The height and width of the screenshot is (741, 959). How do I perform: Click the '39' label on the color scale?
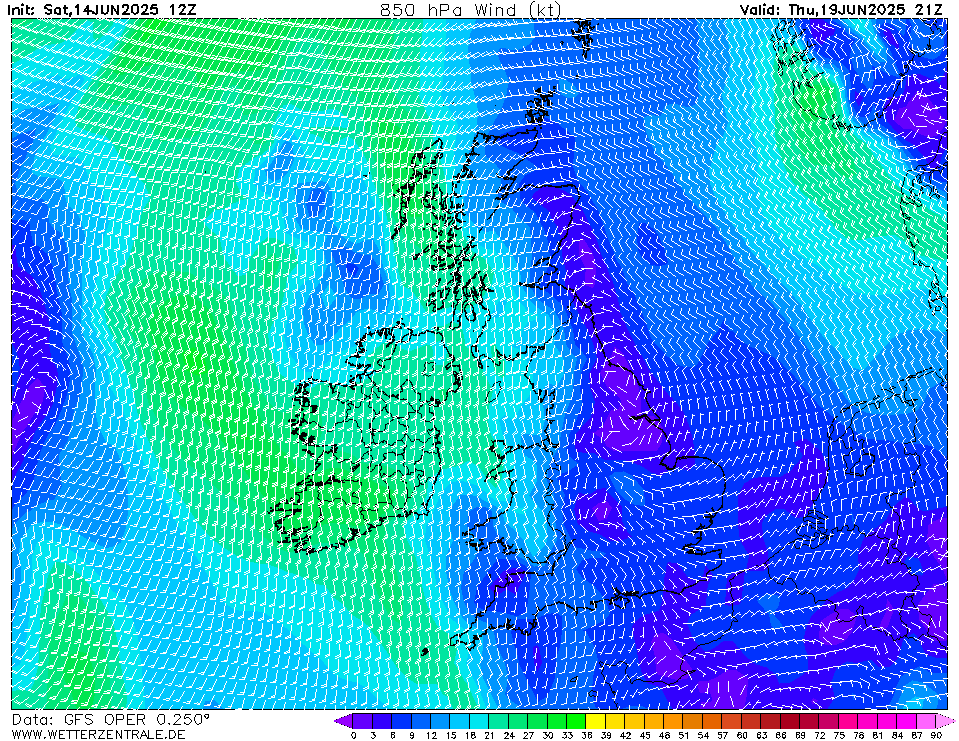pyautogui.click(x=606, y=735)
